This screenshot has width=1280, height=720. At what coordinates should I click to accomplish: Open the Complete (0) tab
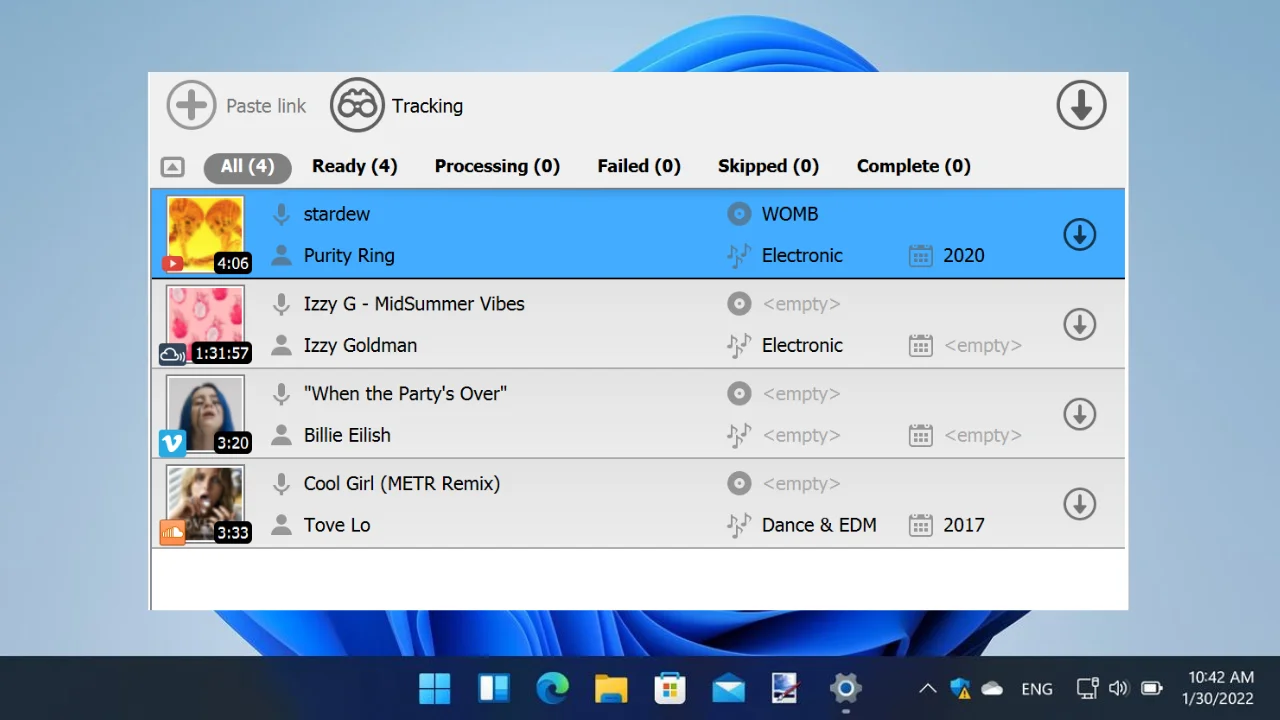click(x=914, y=167)
